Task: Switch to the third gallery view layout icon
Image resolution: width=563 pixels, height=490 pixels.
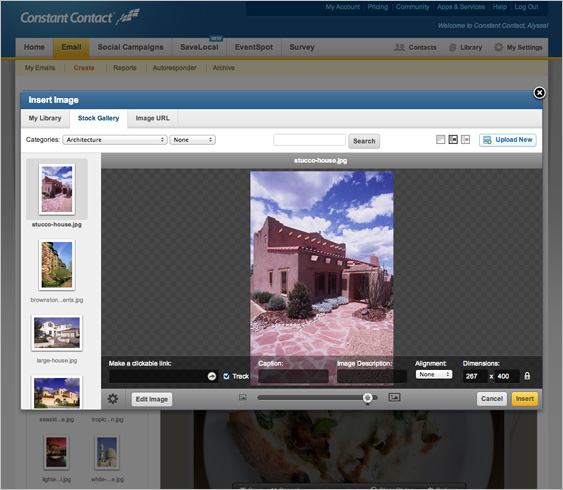Action: (x=465, y=139)
